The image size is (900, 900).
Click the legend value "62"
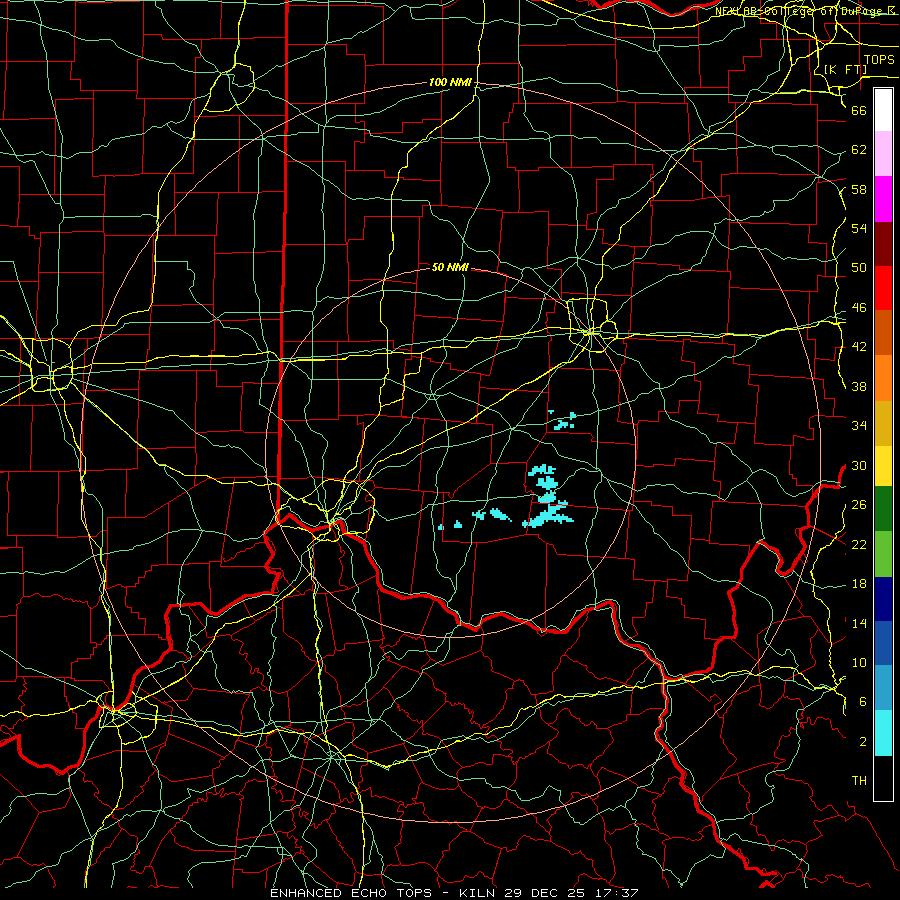coord(859,150)
